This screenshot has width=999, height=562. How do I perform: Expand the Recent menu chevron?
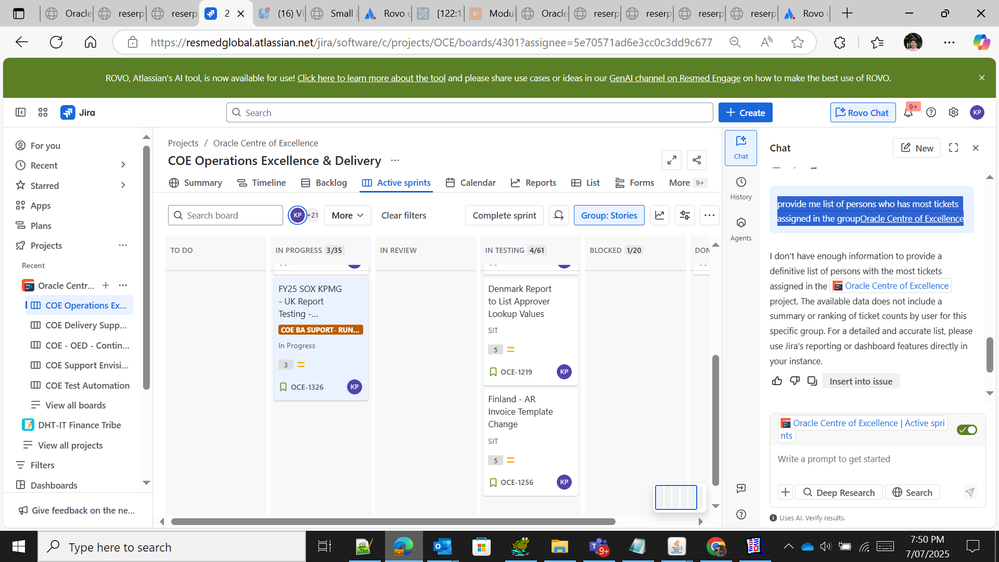click(123, 165)
